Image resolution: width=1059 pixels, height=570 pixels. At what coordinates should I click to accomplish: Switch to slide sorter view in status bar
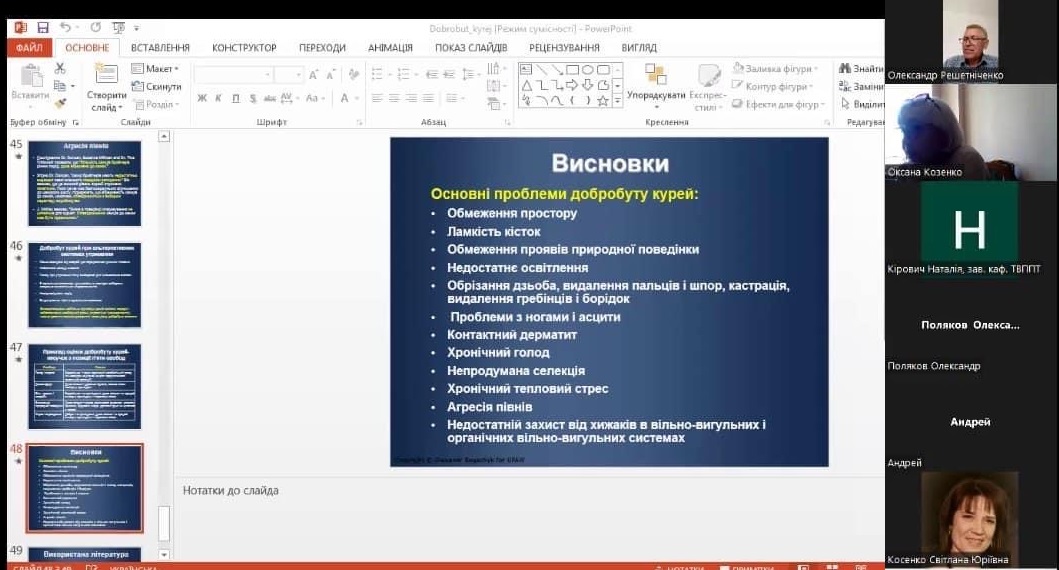832,567
